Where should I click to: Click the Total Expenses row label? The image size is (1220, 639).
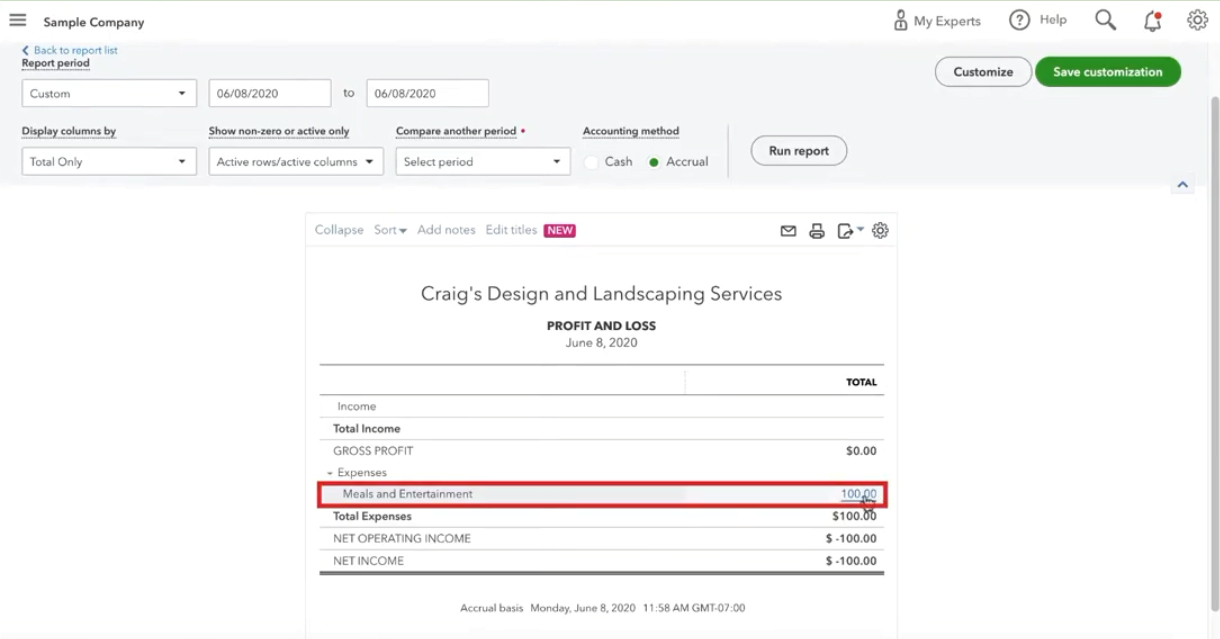pos(372,517)
